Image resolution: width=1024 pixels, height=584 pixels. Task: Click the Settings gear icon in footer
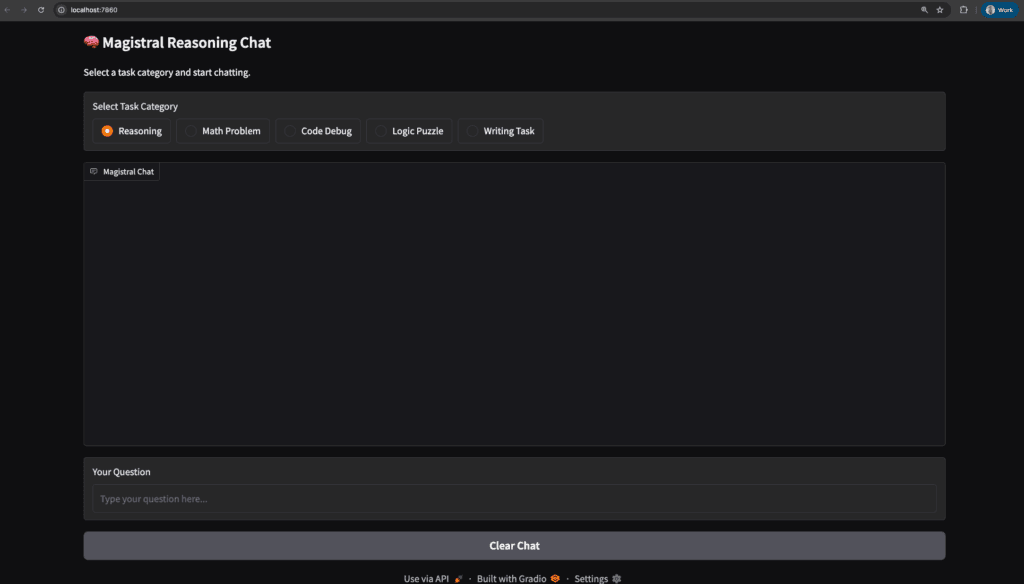click(x=616, y=578)
